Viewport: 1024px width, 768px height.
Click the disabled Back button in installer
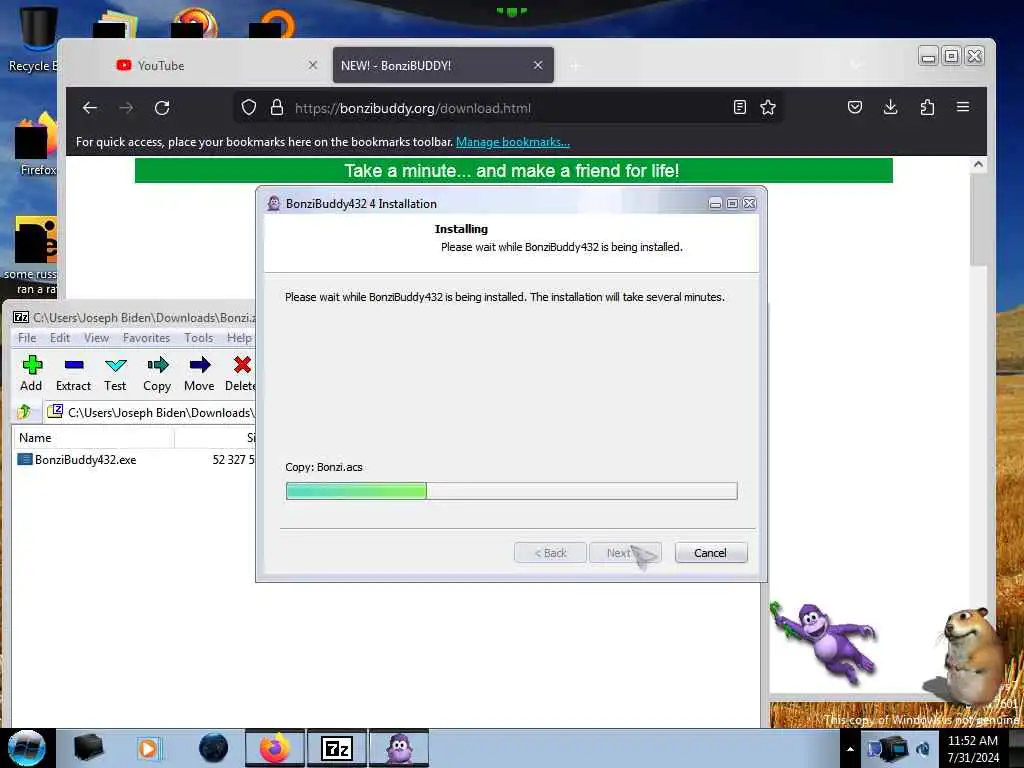click(x=550, y=552)
